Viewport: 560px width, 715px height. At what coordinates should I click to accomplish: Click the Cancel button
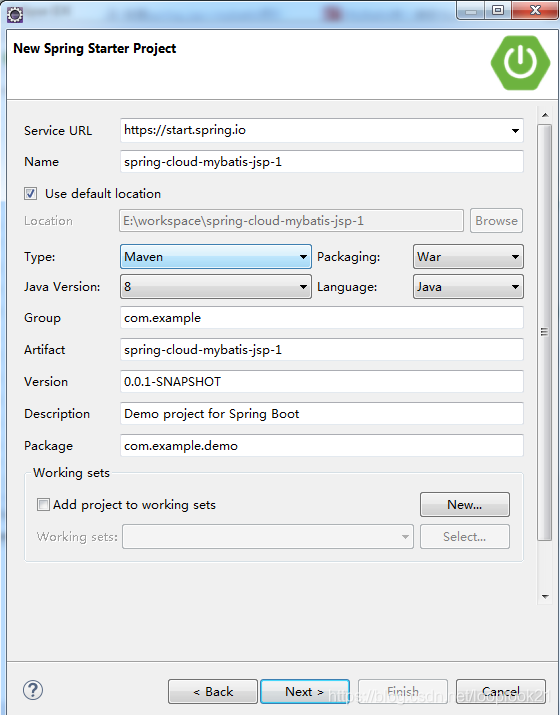tap(501, 692)
